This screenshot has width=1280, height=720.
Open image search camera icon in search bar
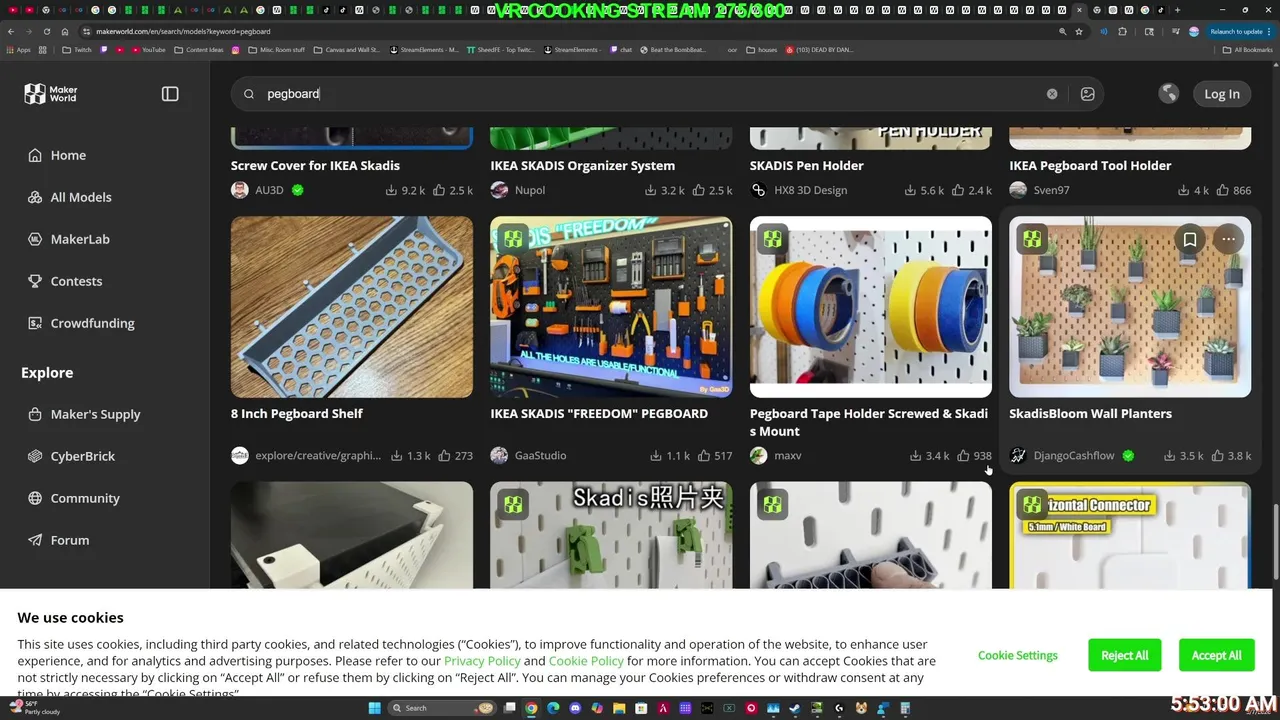coord(1088,94)
